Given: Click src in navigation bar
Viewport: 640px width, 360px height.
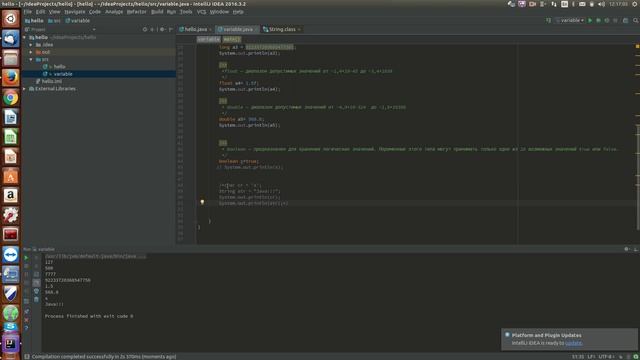Looking at the screenshot, I should click(x=54, y=20).
